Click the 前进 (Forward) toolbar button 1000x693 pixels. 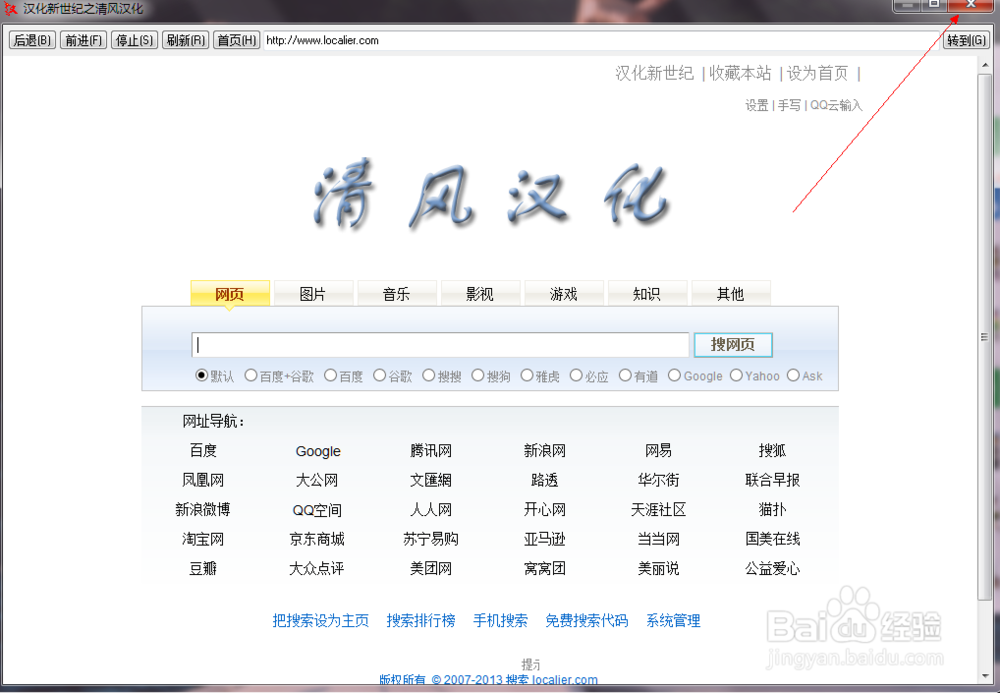click(x=82, y=40)
